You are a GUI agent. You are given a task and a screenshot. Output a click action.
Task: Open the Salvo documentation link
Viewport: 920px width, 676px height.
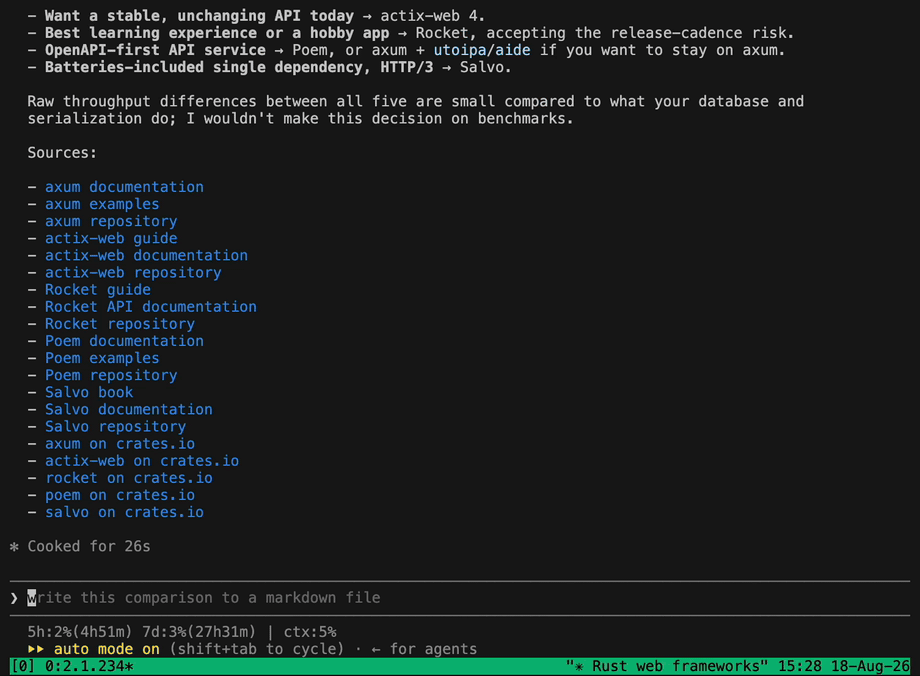(128, 410)
